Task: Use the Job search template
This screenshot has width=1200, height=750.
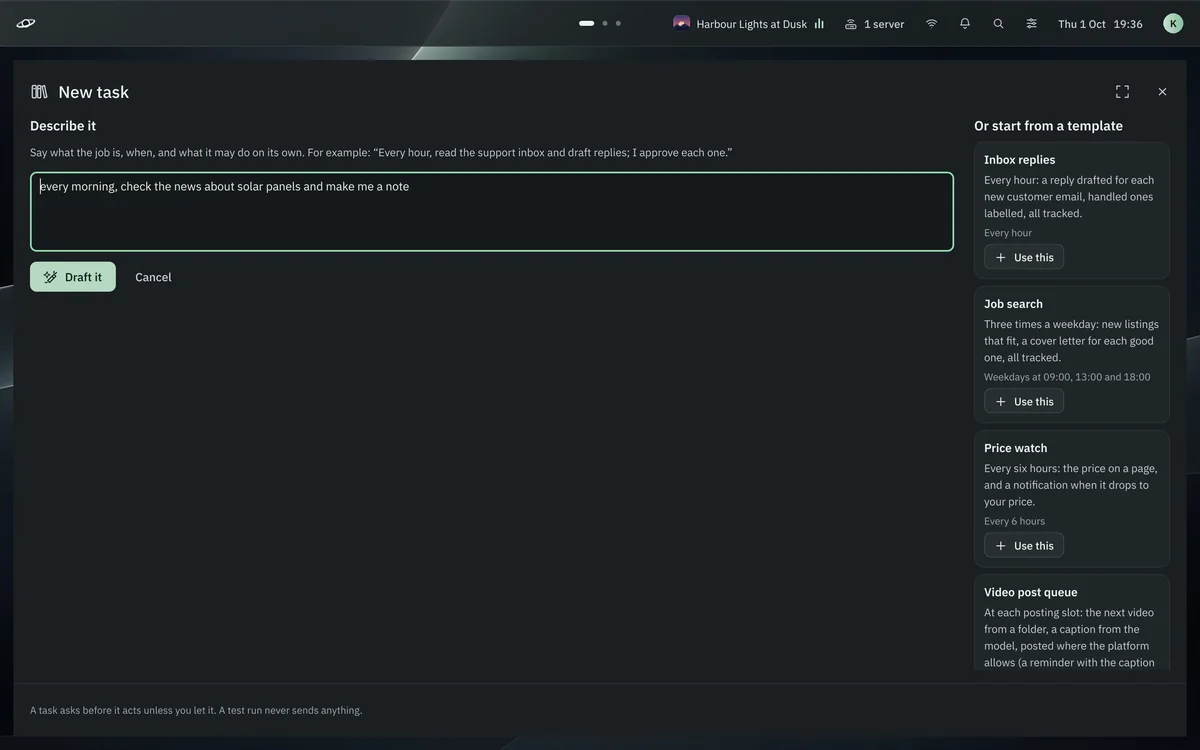Action: point(1024,401)
